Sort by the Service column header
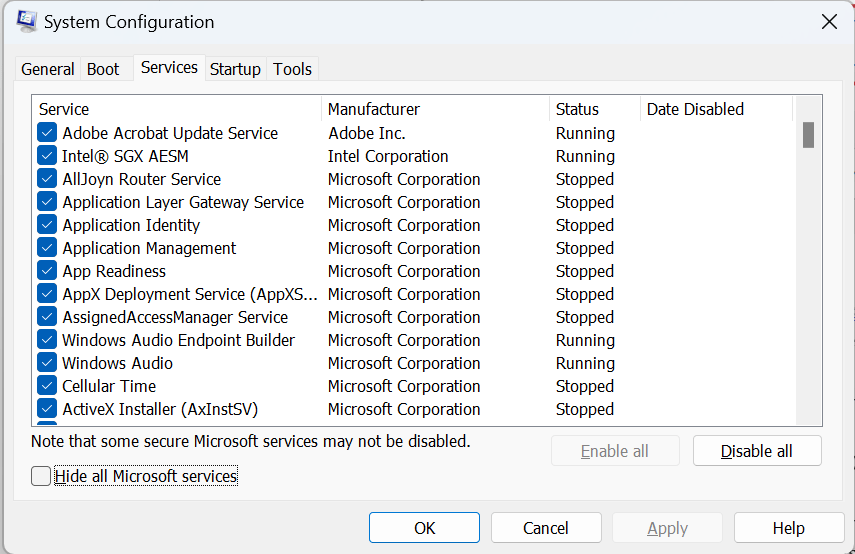The width and height of the screenshot is (855, 554). 177,109
